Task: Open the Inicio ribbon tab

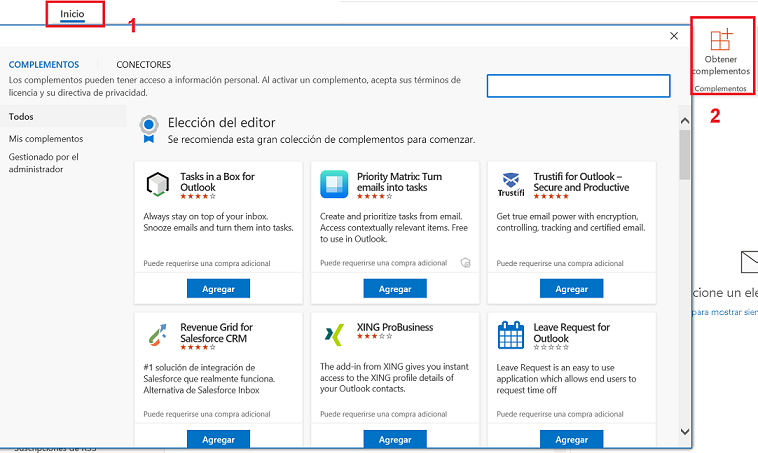Action: point(72,14)
